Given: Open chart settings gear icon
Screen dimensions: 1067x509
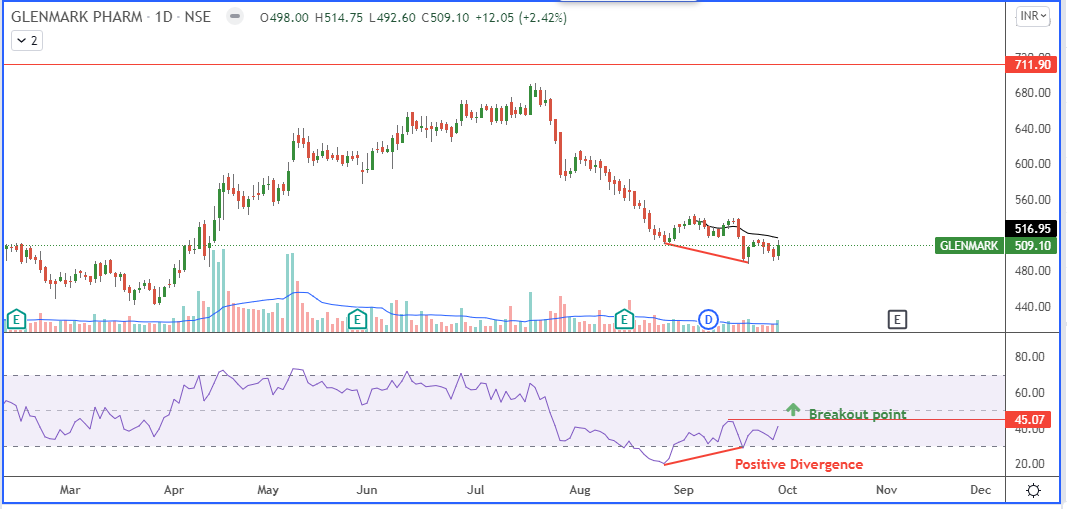Looking at the screenshot, I should [1034, 491].
